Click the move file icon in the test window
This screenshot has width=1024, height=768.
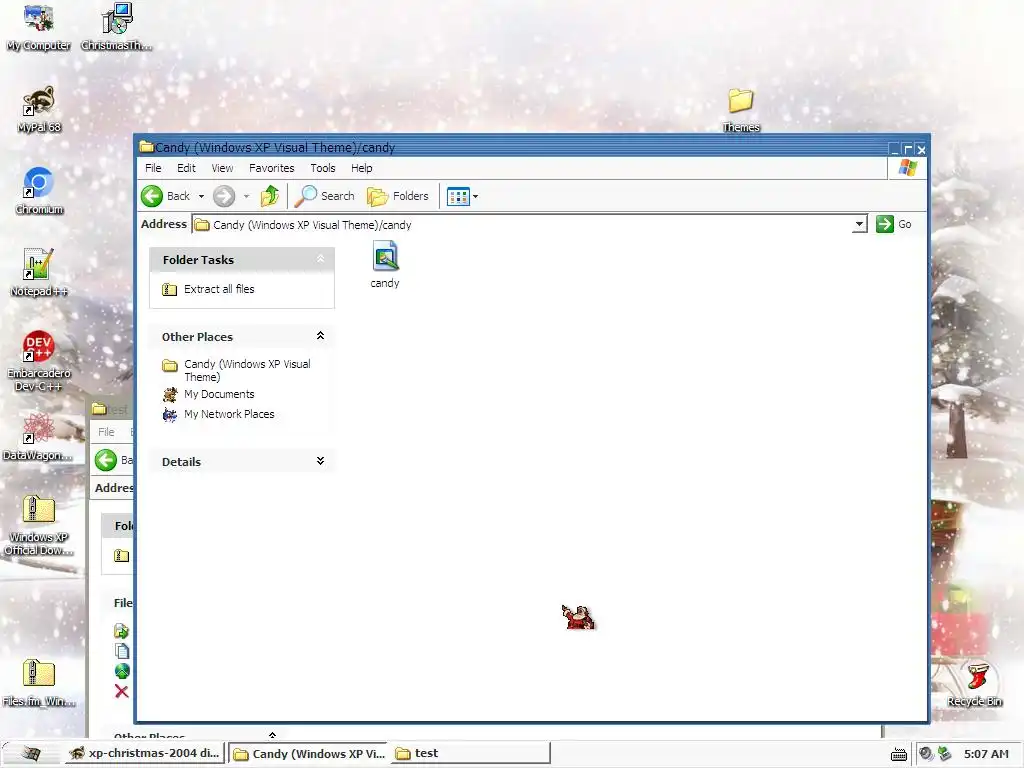pos(121,631)
